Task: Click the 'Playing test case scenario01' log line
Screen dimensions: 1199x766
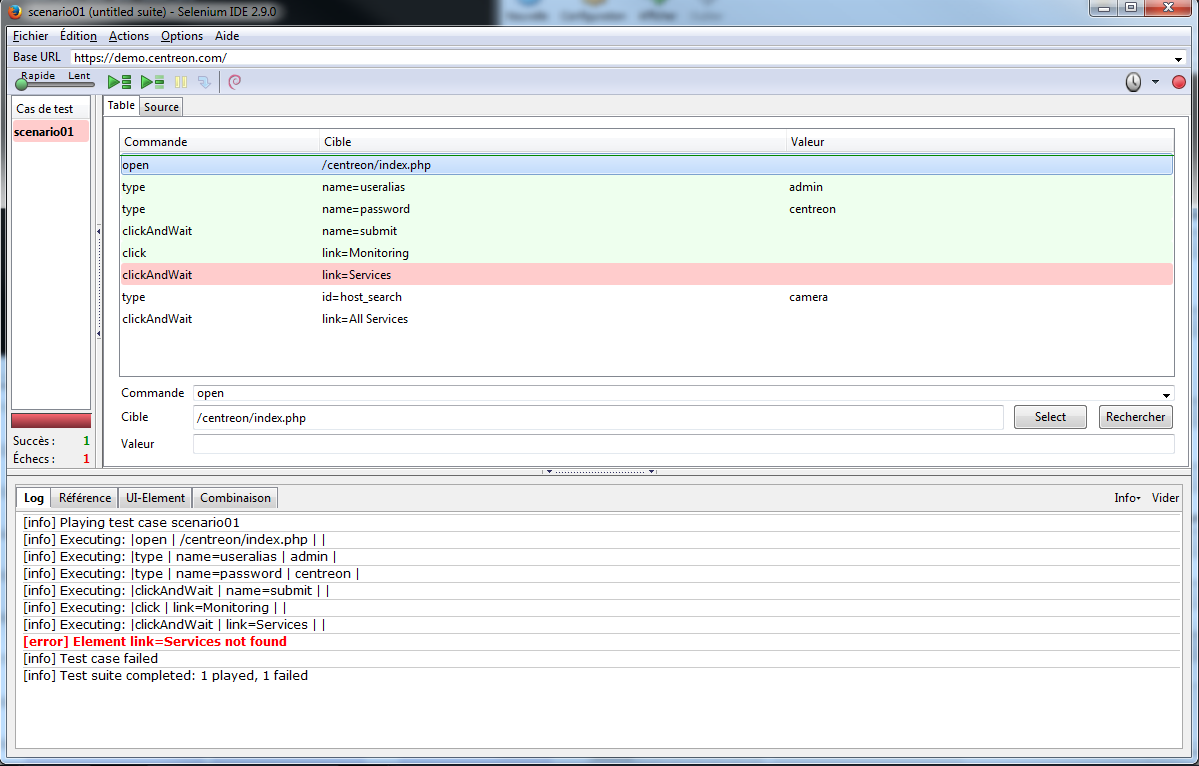Action: pos(132,523)
